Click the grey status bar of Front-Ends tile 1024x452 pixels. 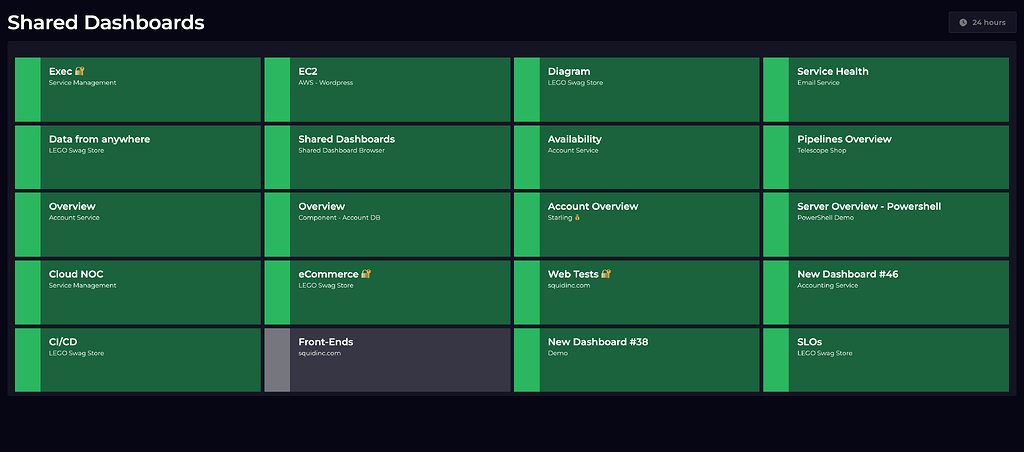click(277, 360)
